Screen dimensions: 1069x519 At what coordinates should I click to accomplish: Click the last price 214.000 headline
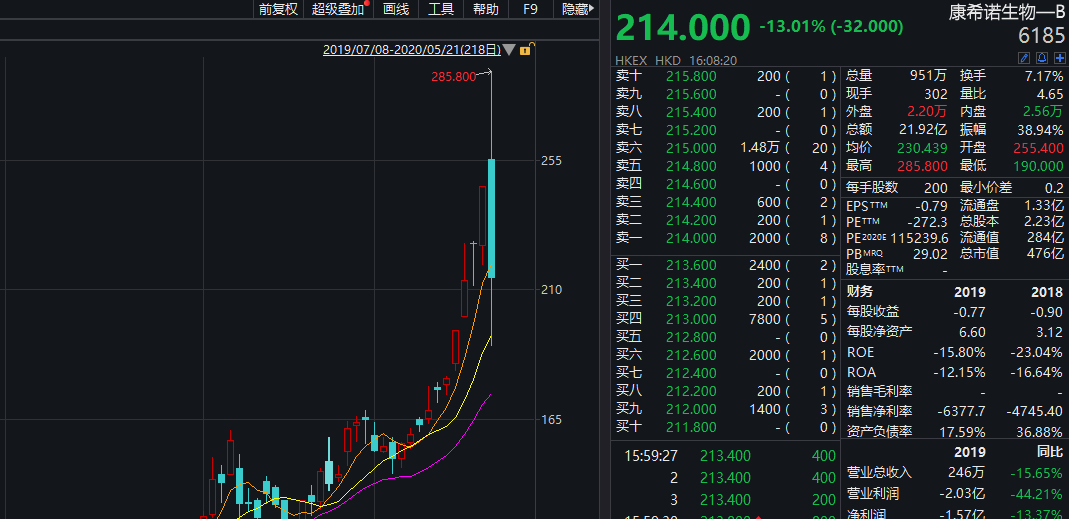click(x=683, y=28)
